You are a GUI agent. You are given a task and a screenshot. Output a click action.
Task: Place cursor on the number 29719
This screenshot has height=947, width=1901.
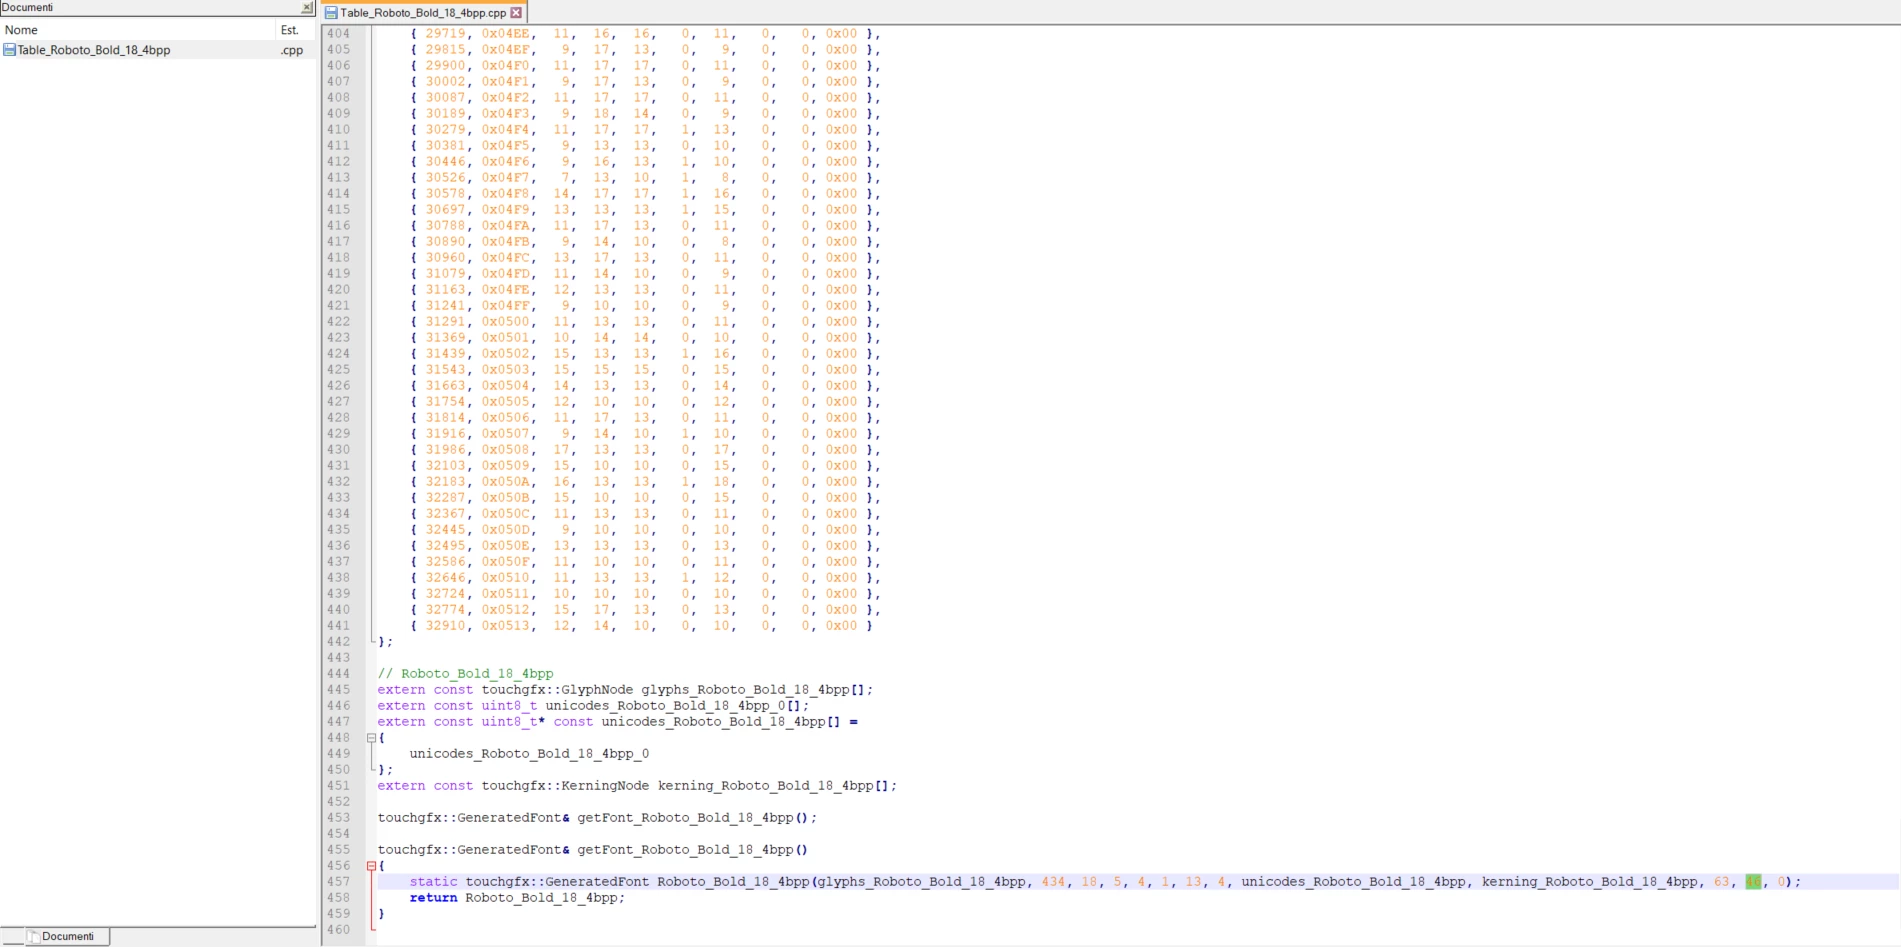pos(445,34)
